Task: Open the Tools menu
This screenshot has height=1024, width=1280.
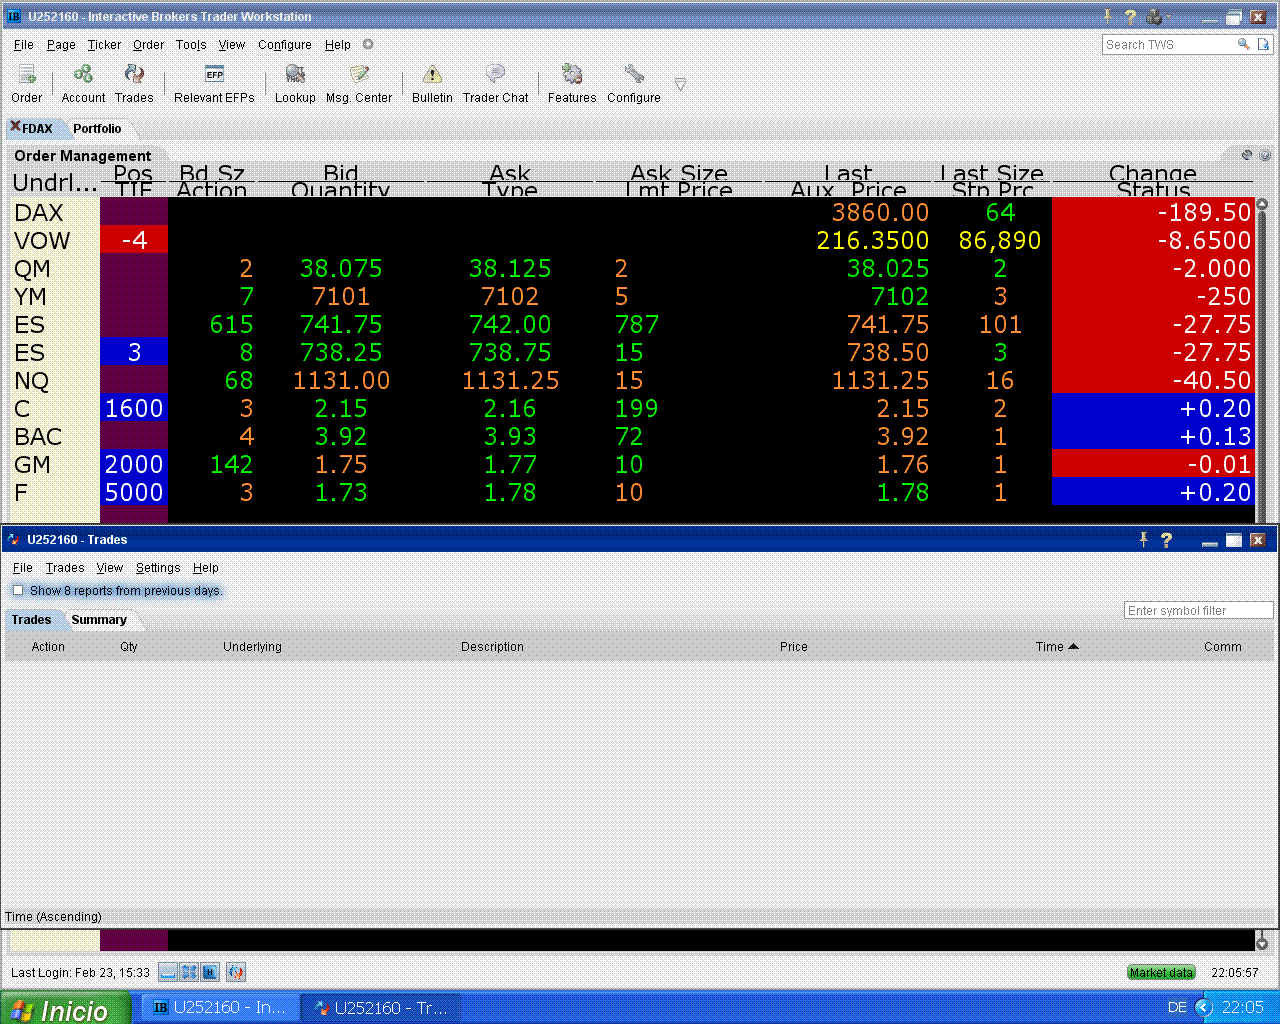Action: pyautogui.click(x=191, y=44)
